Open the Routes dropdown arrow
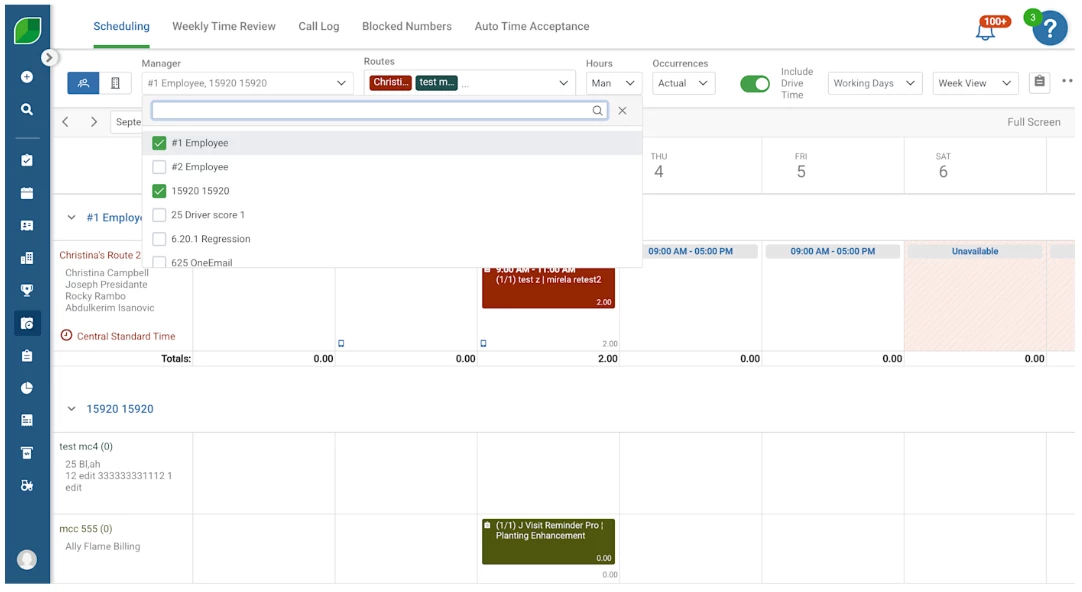Viewport: 1082px width, 592px height. click(x=563, y=83)
